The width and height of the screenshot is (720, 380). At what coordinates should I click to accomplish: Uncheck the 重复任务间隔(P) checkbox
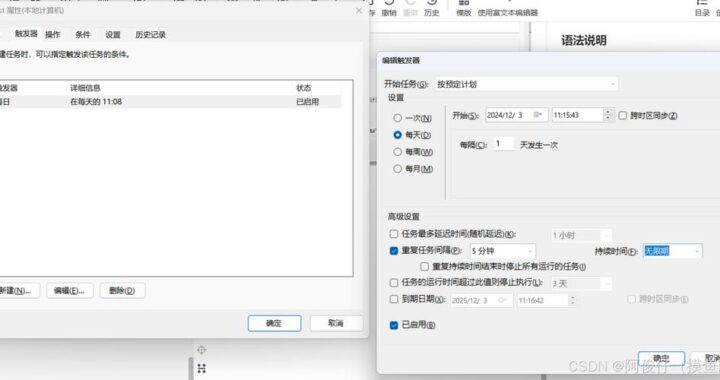tap(394, 251)
